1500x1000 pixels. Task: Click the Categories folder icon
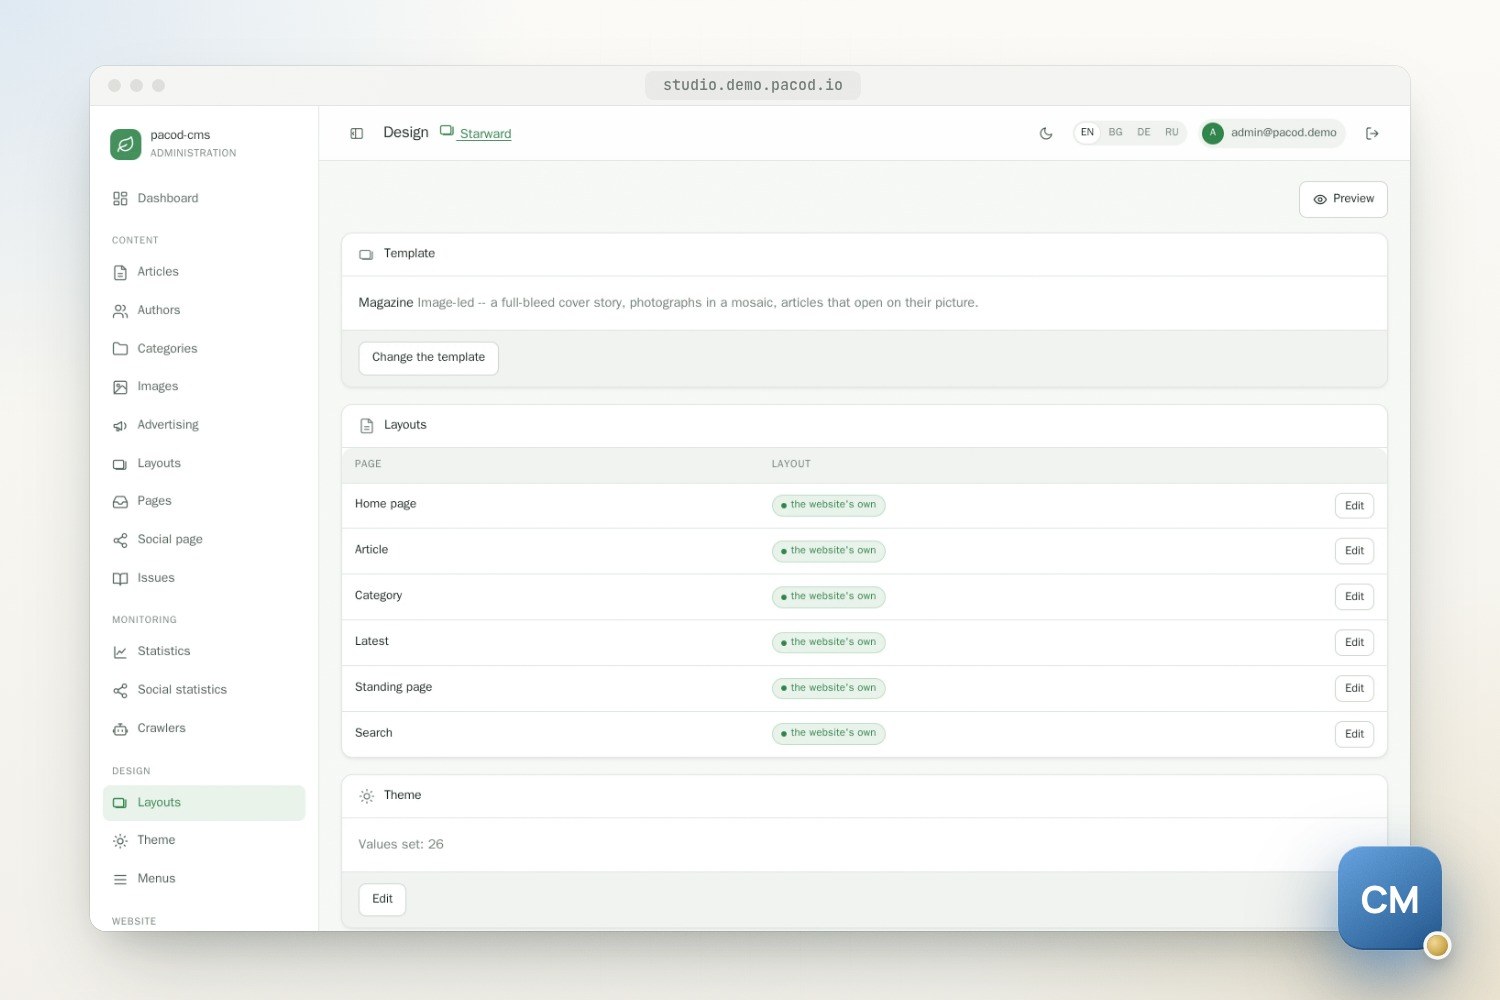(120, 348)
